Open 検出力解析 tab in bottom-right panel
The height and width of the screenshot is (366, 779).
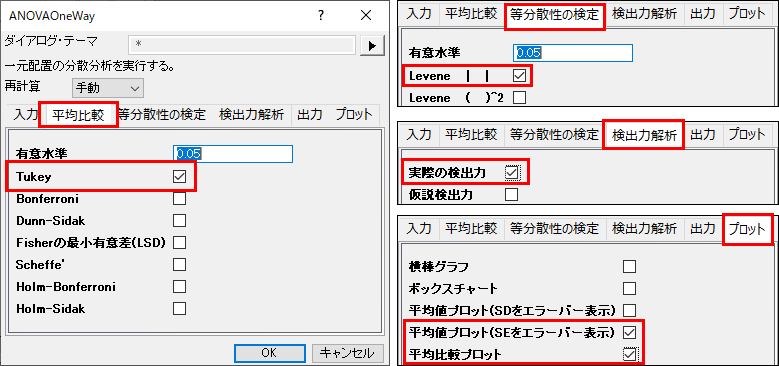[644, 229]
